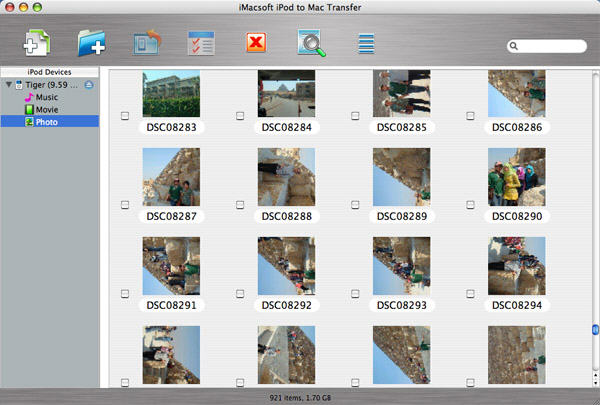
Task: Click the add folder icon in toolbar
Action: [91, 43]
